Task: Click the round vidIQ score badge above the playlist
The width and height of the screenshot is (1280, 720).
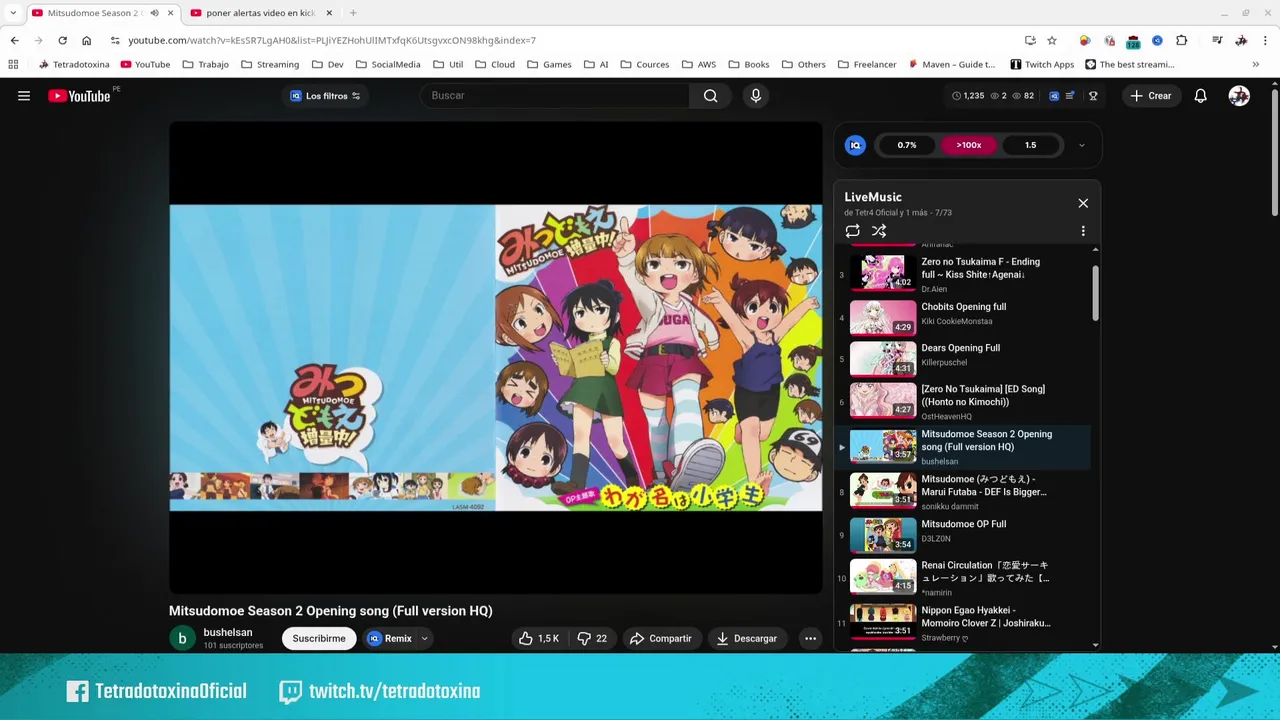Action: tap(855, 145)
